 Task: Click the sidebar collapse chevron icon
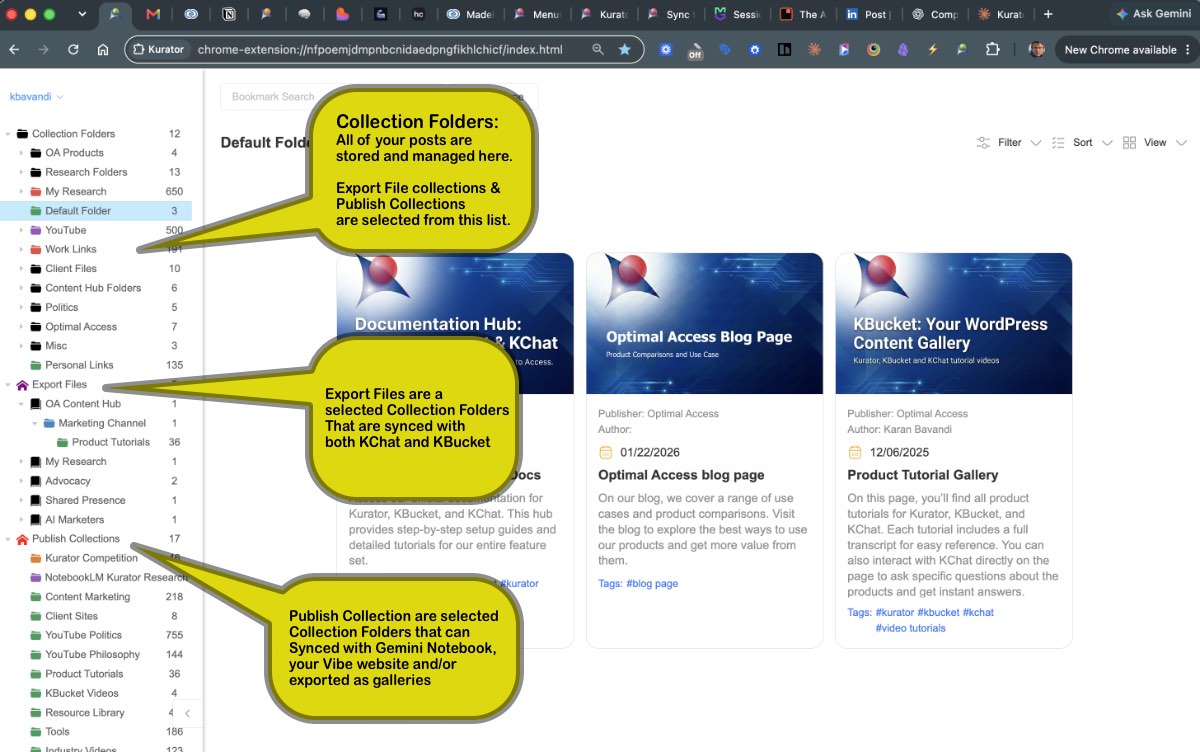point(187,713)
